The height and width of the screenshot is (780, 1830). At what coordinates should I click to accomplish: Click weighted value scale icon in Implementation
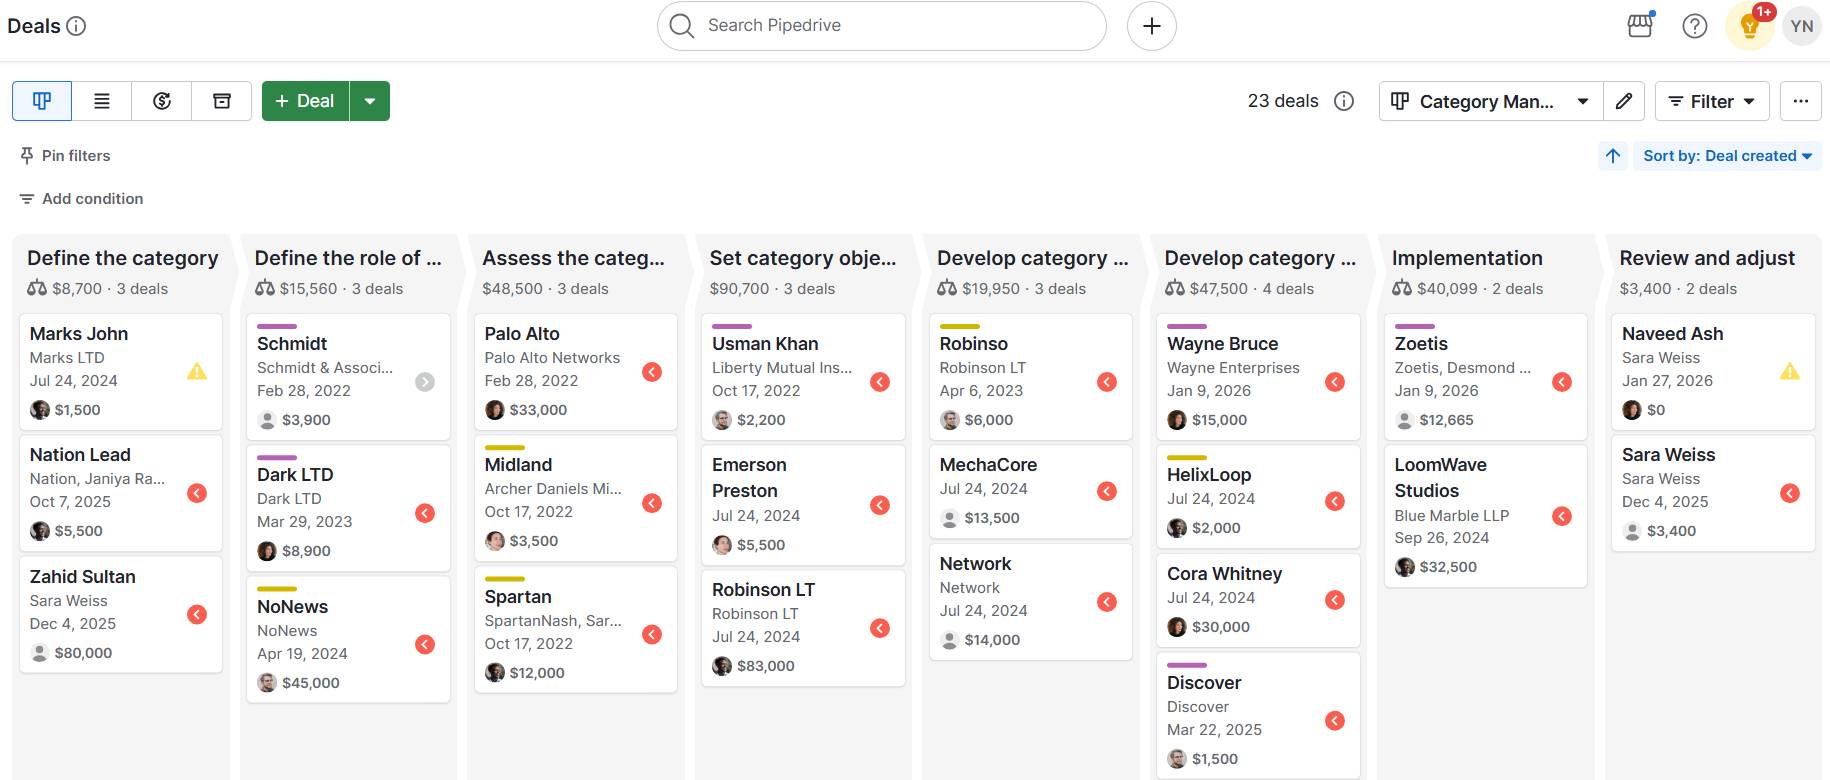(x=1402, y=288)
